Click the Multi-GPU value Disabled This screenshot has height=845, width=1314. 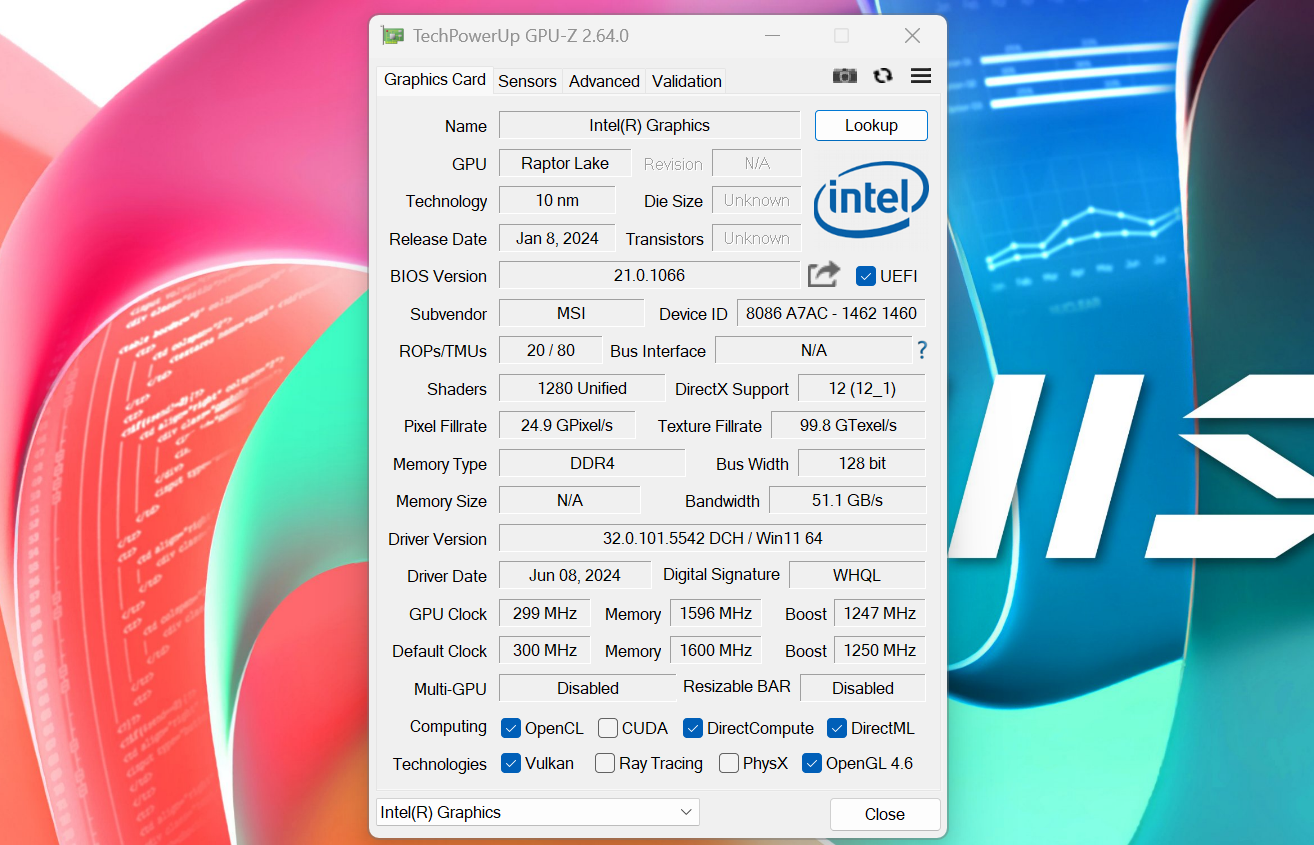tap(588, 688)
